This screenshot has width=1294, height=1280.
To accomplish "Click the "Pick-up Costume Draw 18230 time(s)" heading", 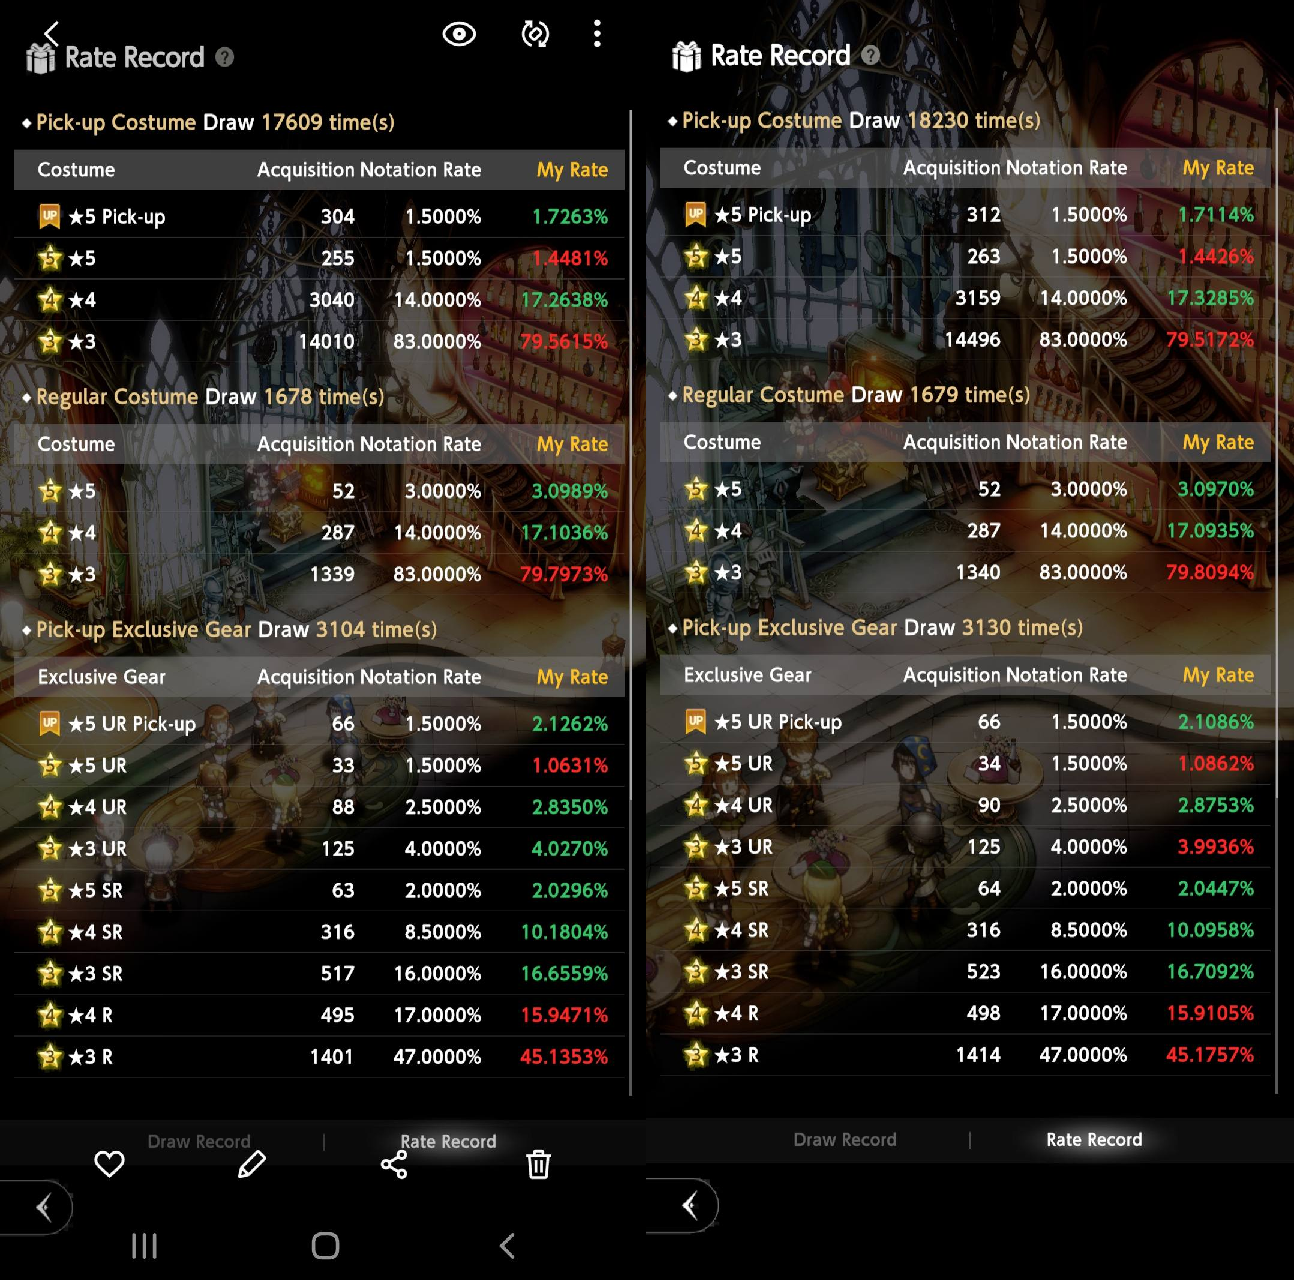I will pos(861,120).
